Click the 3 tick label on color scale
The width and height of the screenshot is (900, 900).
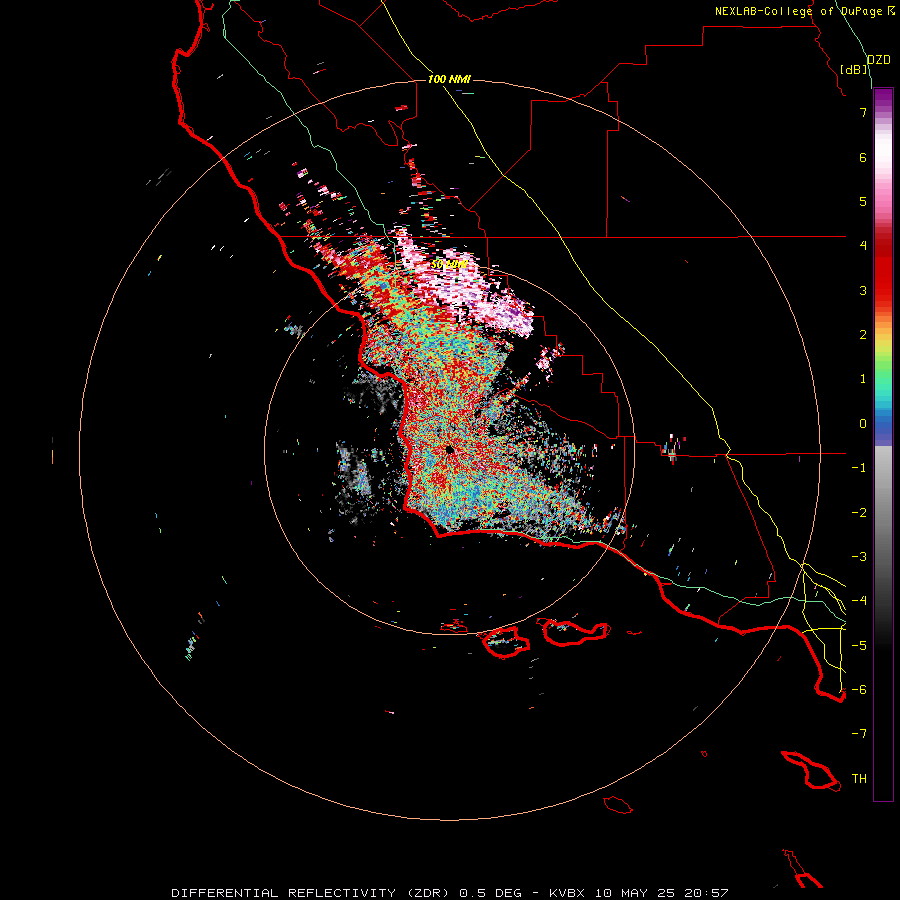[x=863, y=290]
